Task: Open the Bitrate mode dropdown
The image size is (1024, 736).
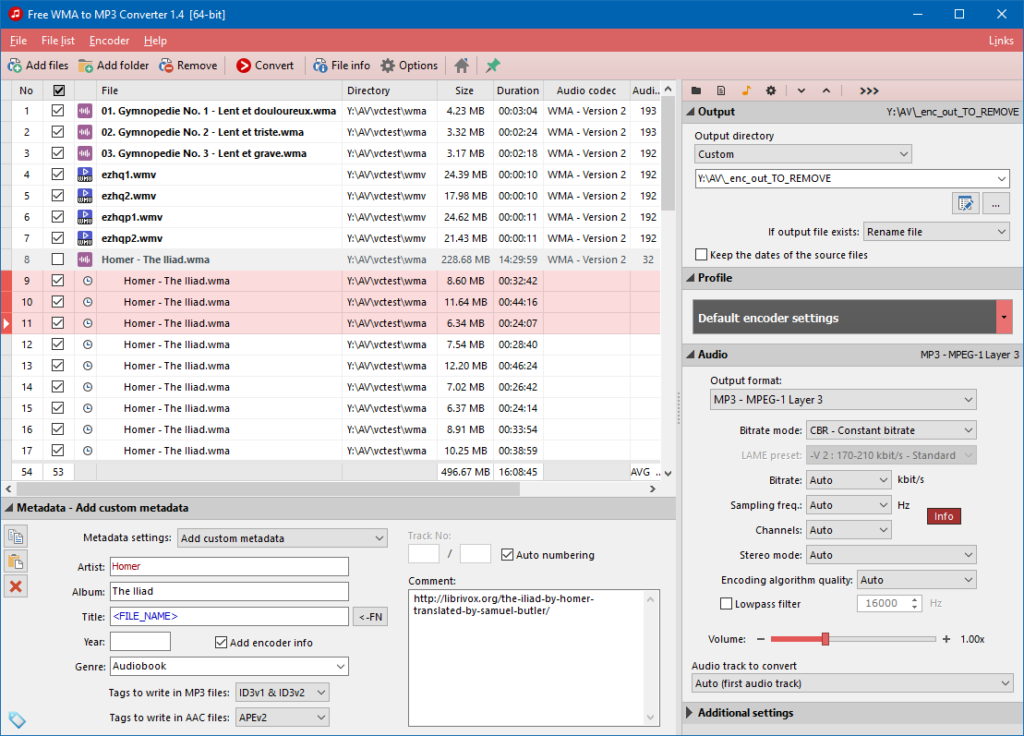Action: 891,430
